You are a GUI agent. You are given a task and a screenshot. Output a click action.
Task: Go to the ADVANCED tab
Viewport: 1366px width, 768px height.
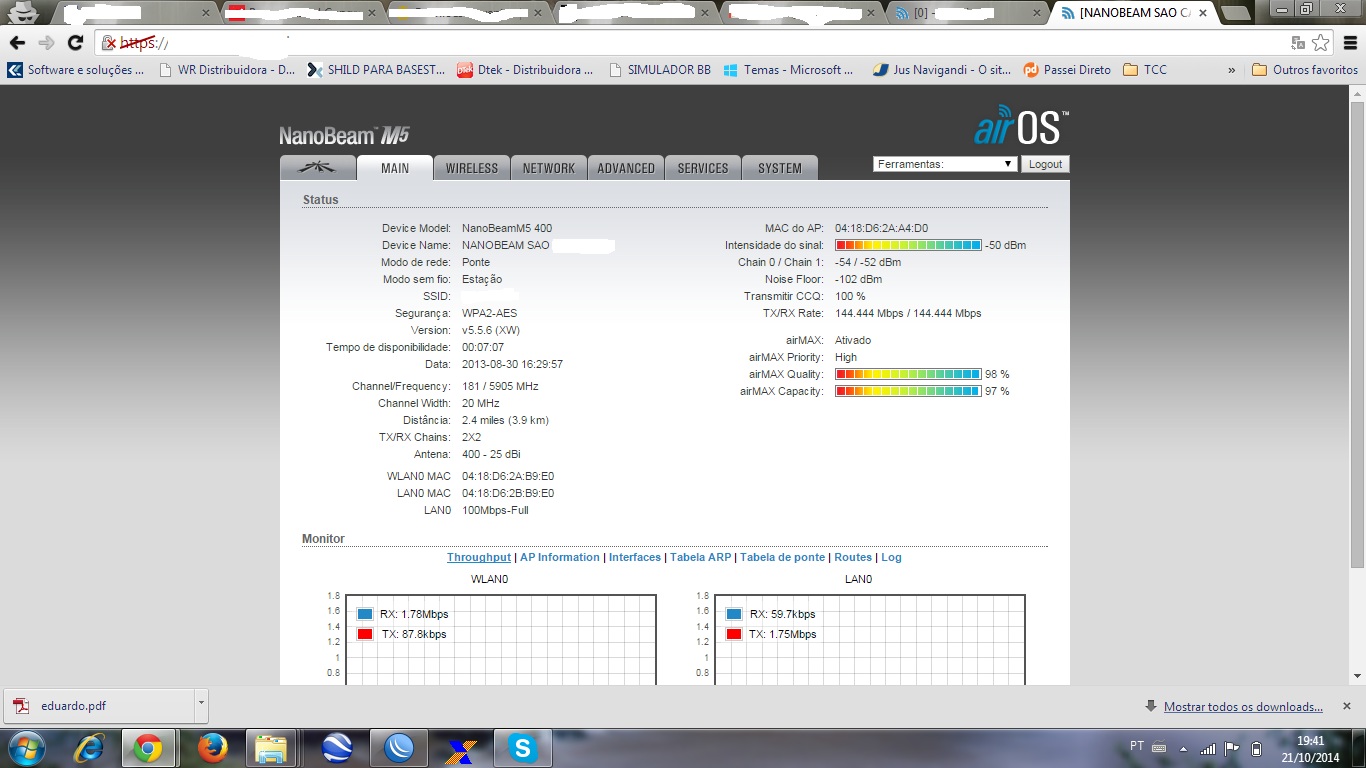click(x=626, y=168)
